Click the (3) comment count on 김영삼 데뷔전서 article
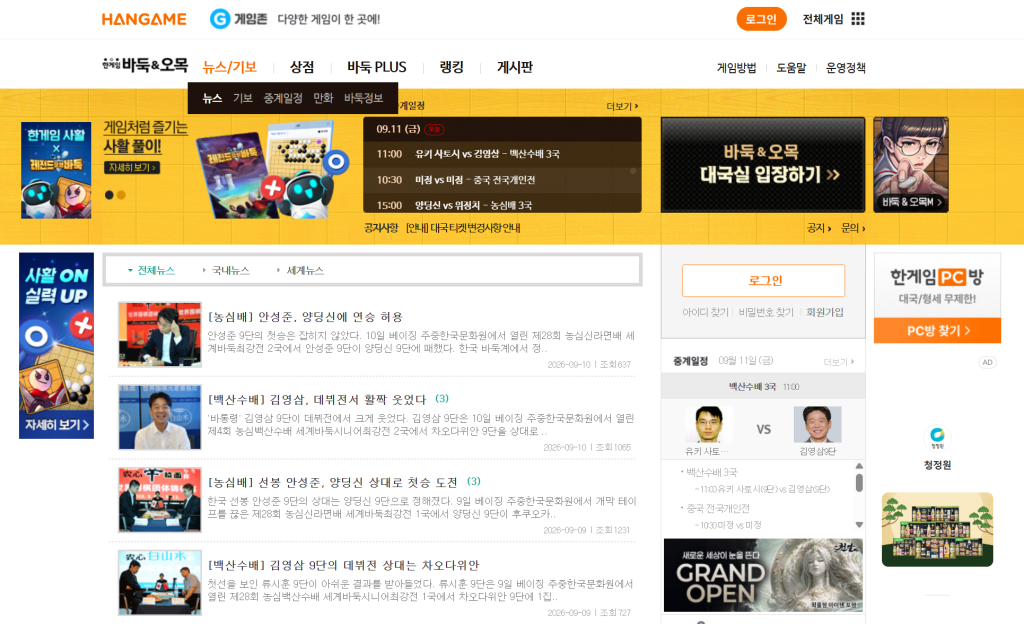The height and width of the screenshot is (624, 1024). click(442, 399)
